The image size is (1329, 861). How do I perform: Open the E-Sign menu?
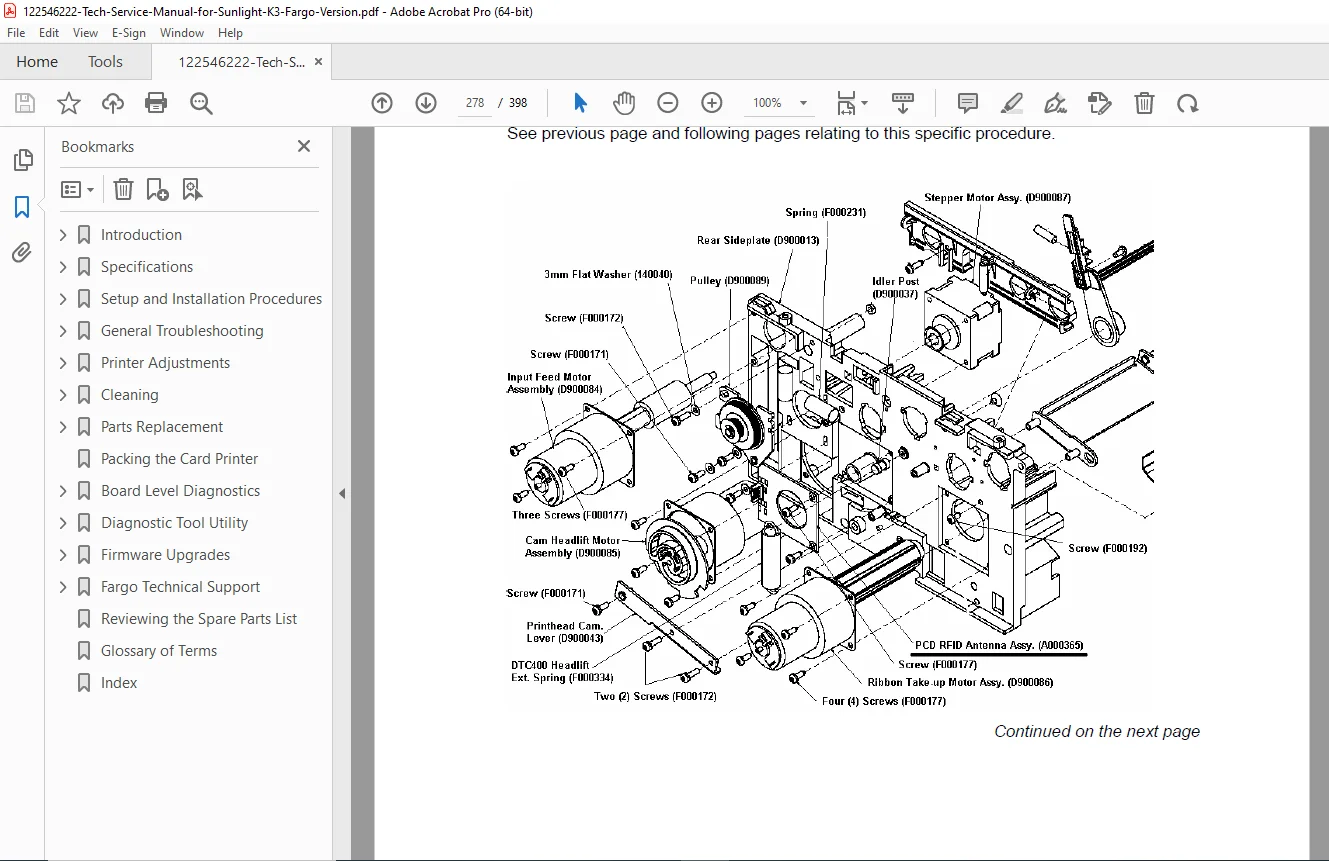(129, 33)
